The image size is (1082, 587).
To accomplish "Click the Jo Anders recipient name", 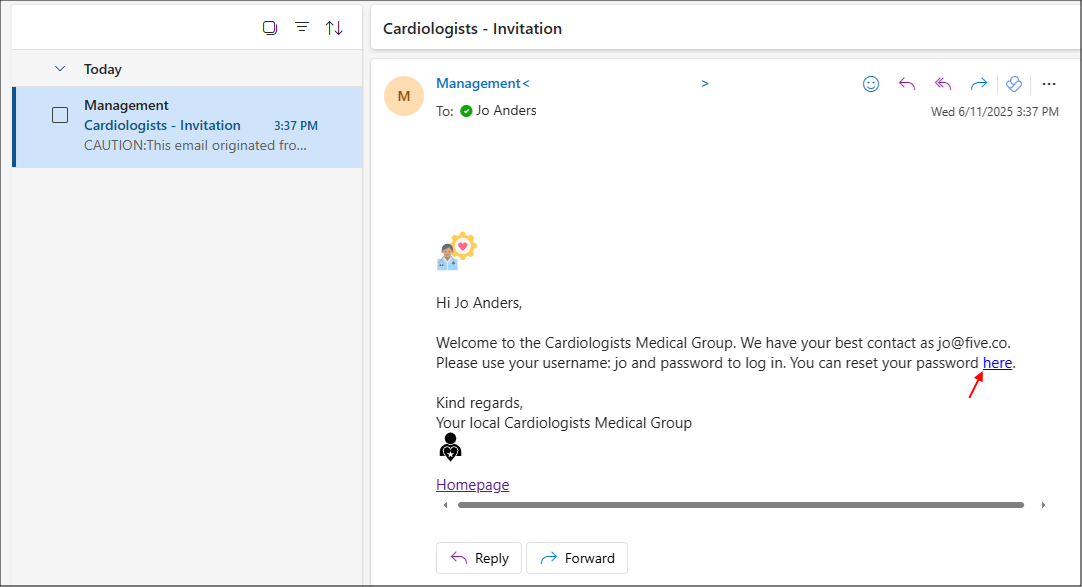I will 506,111.
